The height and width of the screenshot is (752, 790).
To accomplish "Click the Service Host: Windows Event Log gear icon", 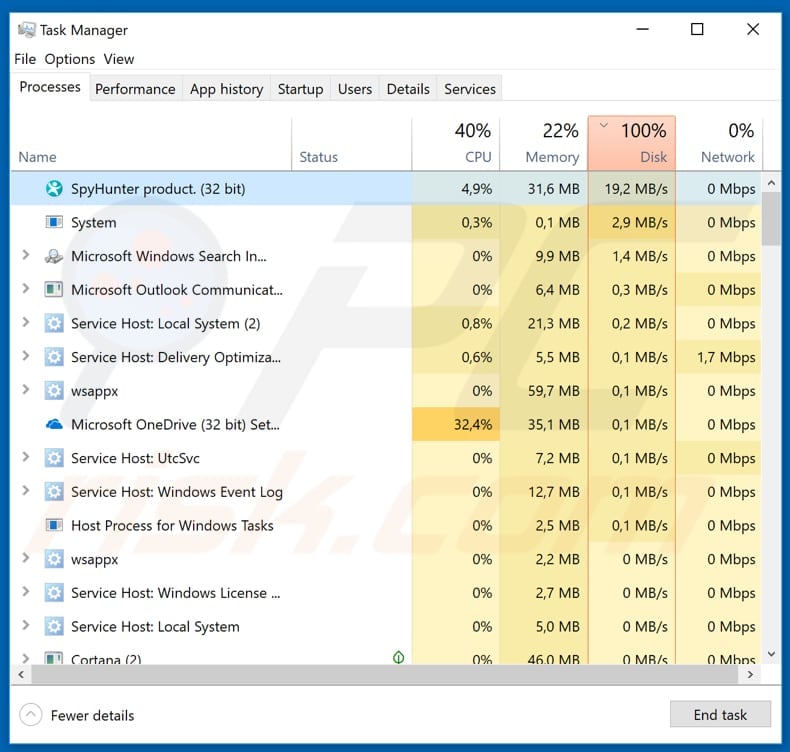I will [x=54, y=492].
